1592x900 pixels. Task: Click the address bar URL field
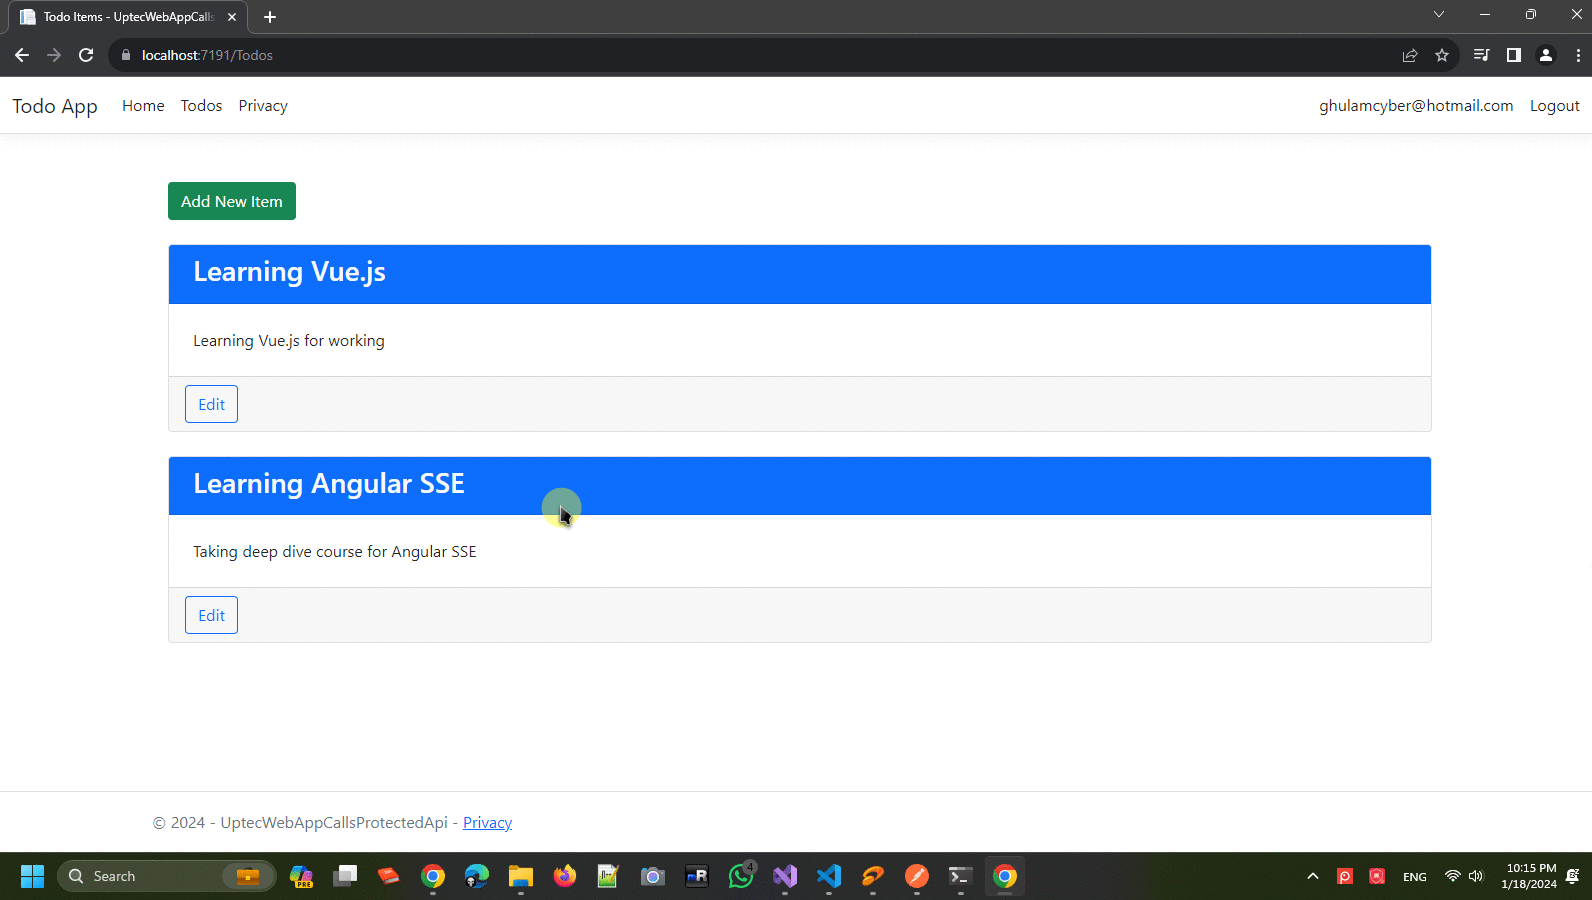pyautogui.click(x=700, y=55)
